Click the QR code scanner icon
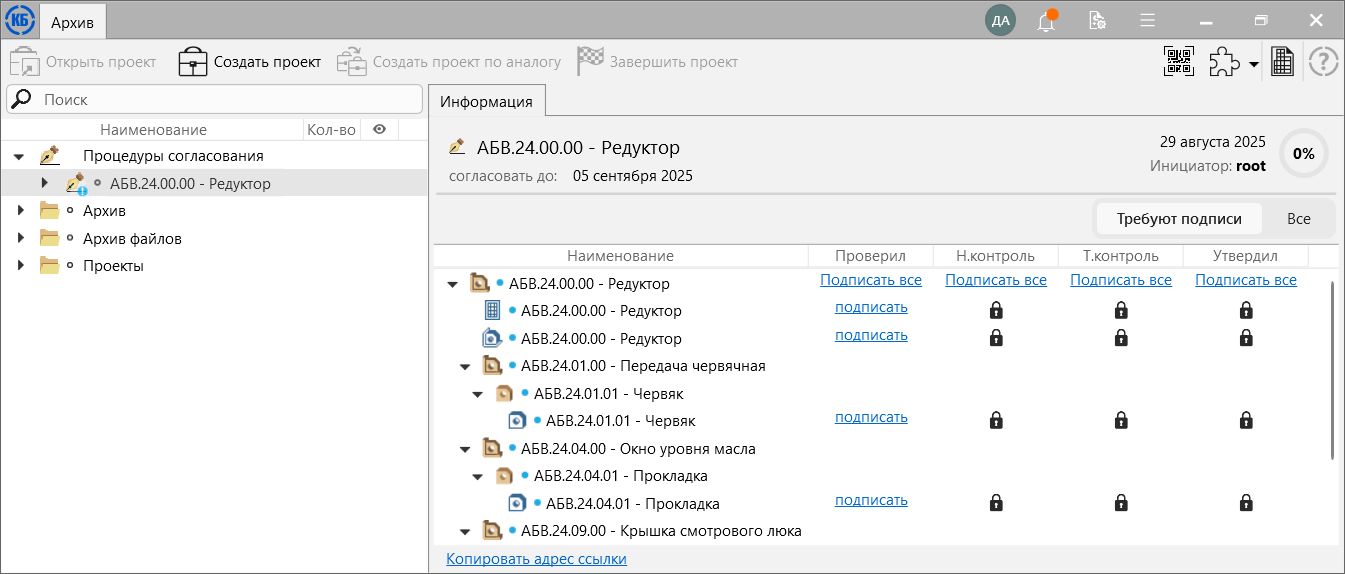Image resolution: width=1345 pixels, height=574 pixels. (x=1179, y=62)
